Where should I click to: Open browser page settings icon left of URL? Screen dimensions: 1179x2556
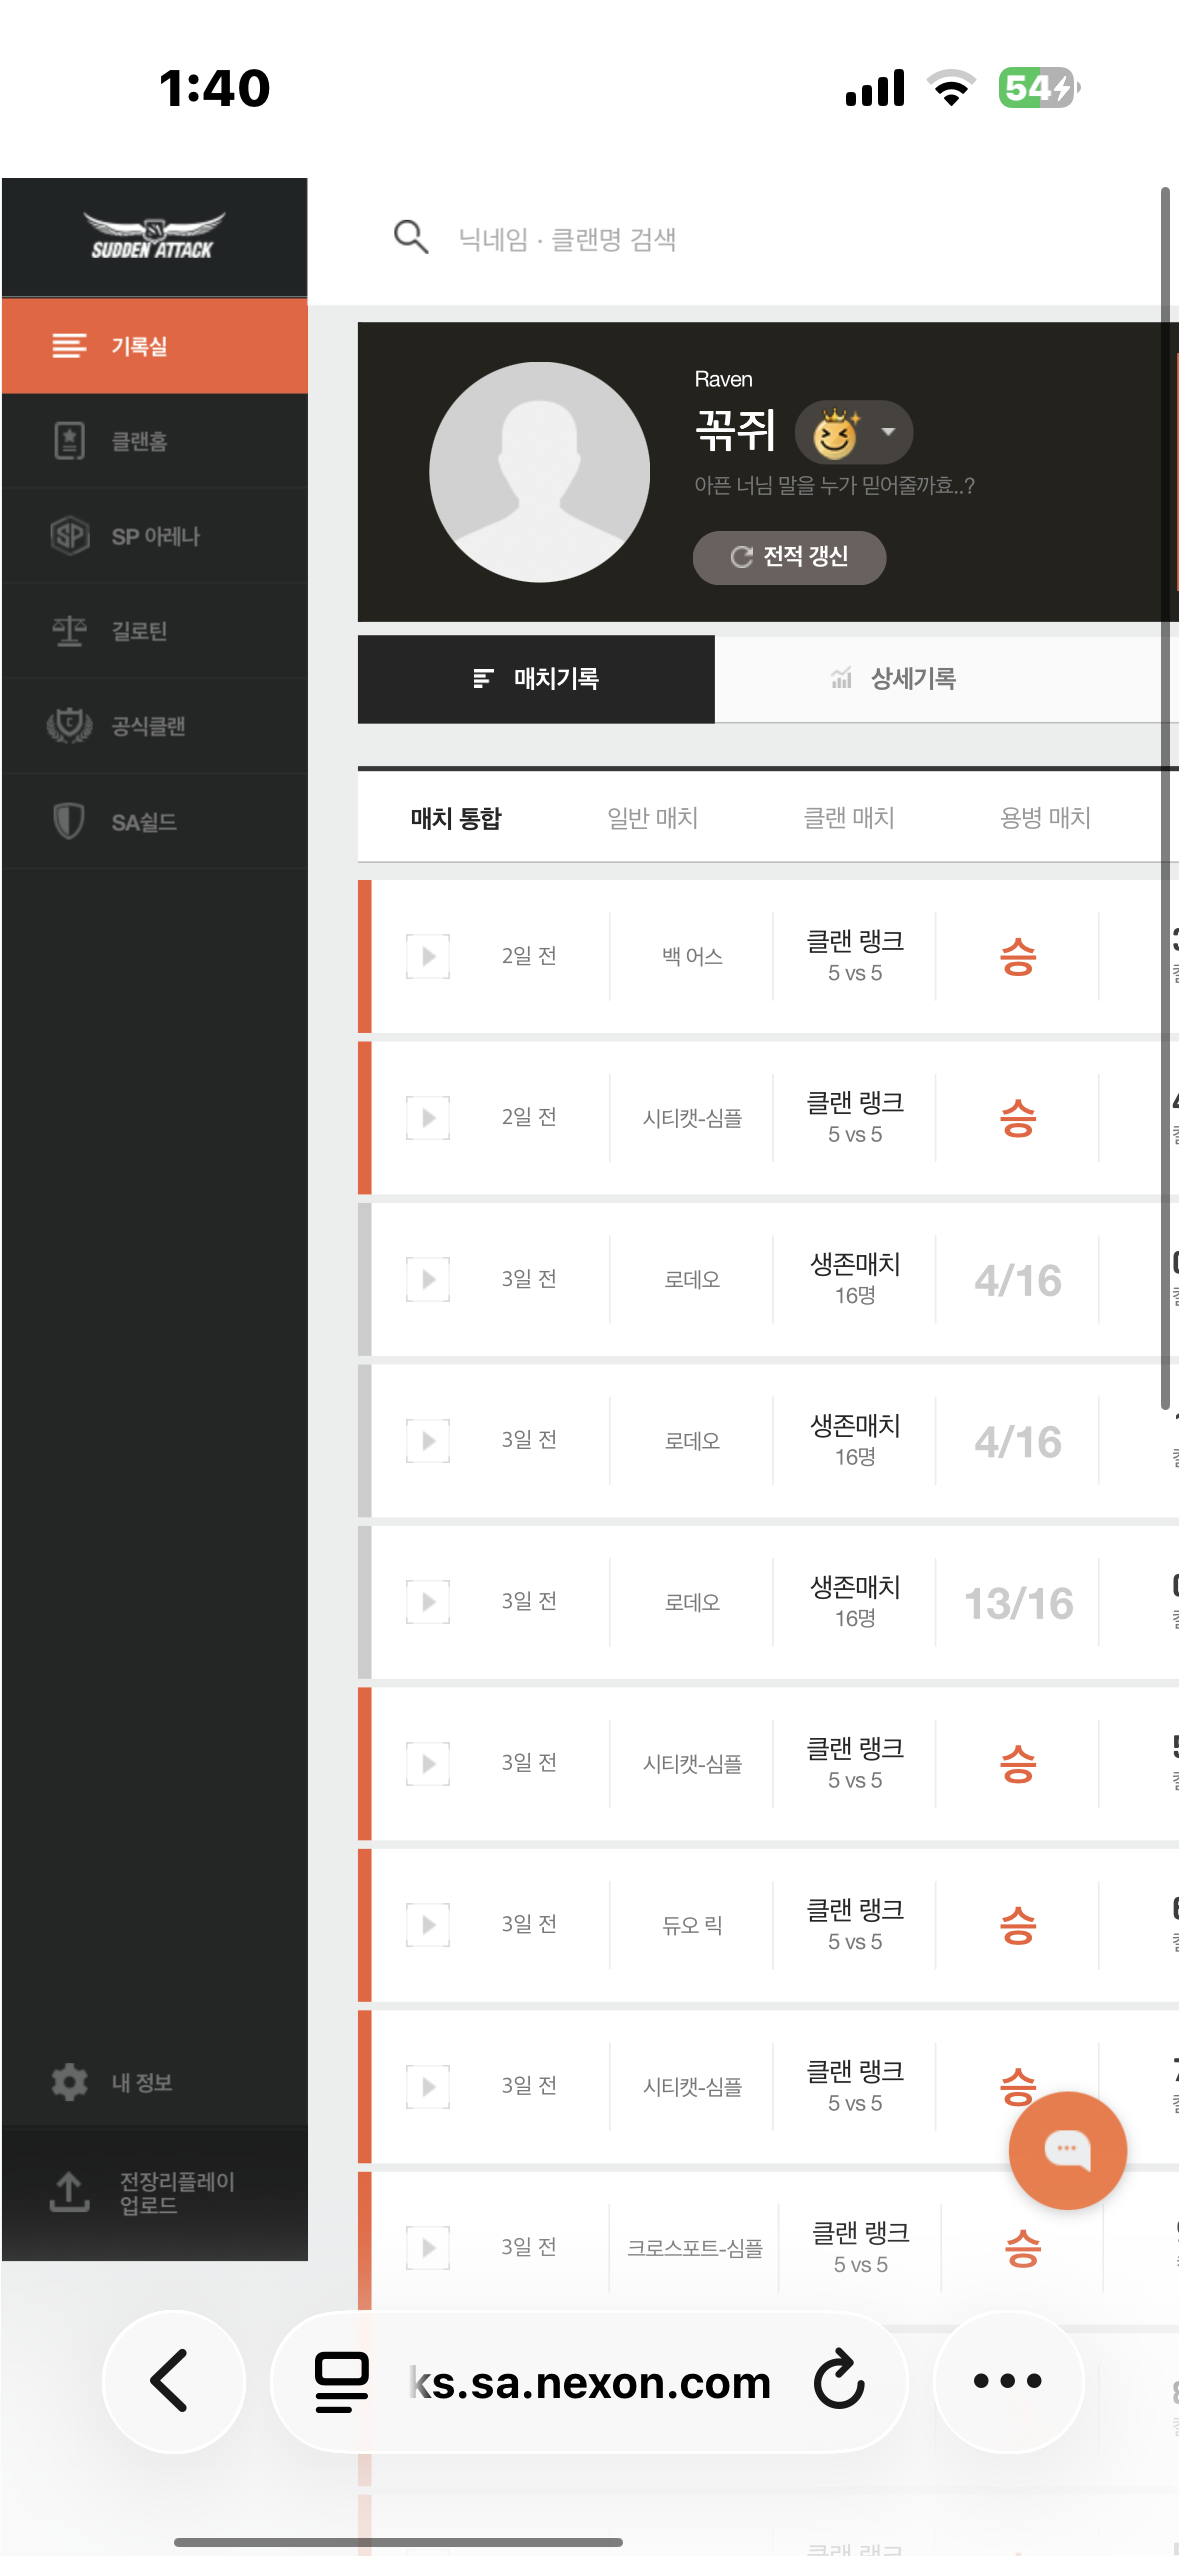click(341, 2381)
